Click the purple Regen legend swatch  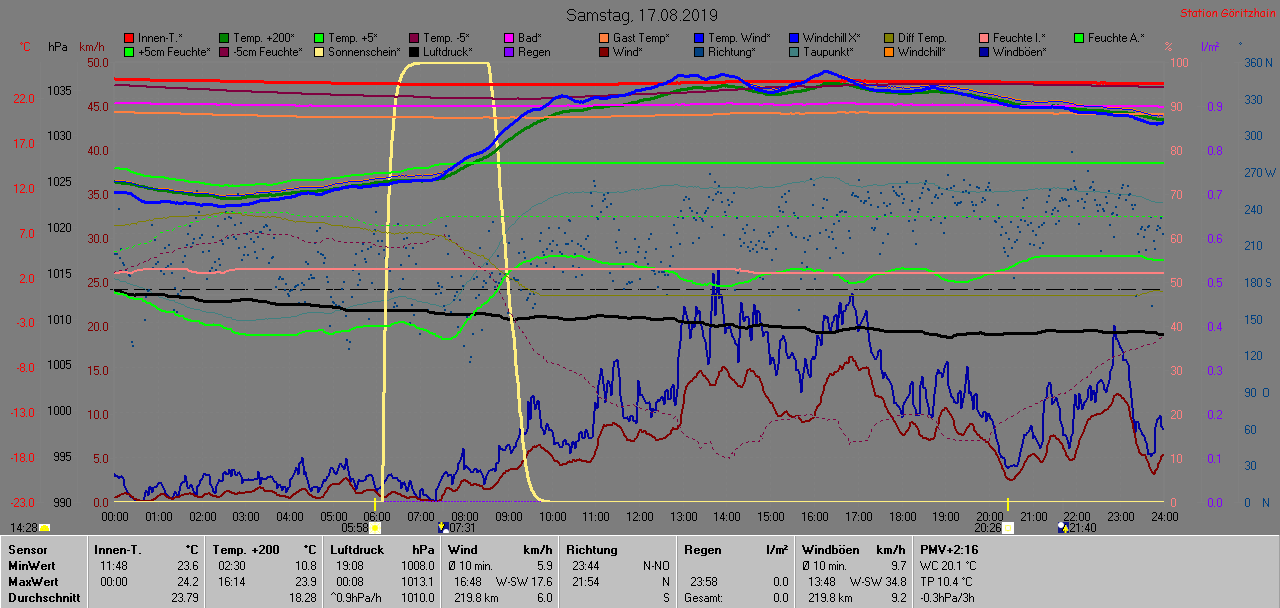click(509, 51)
